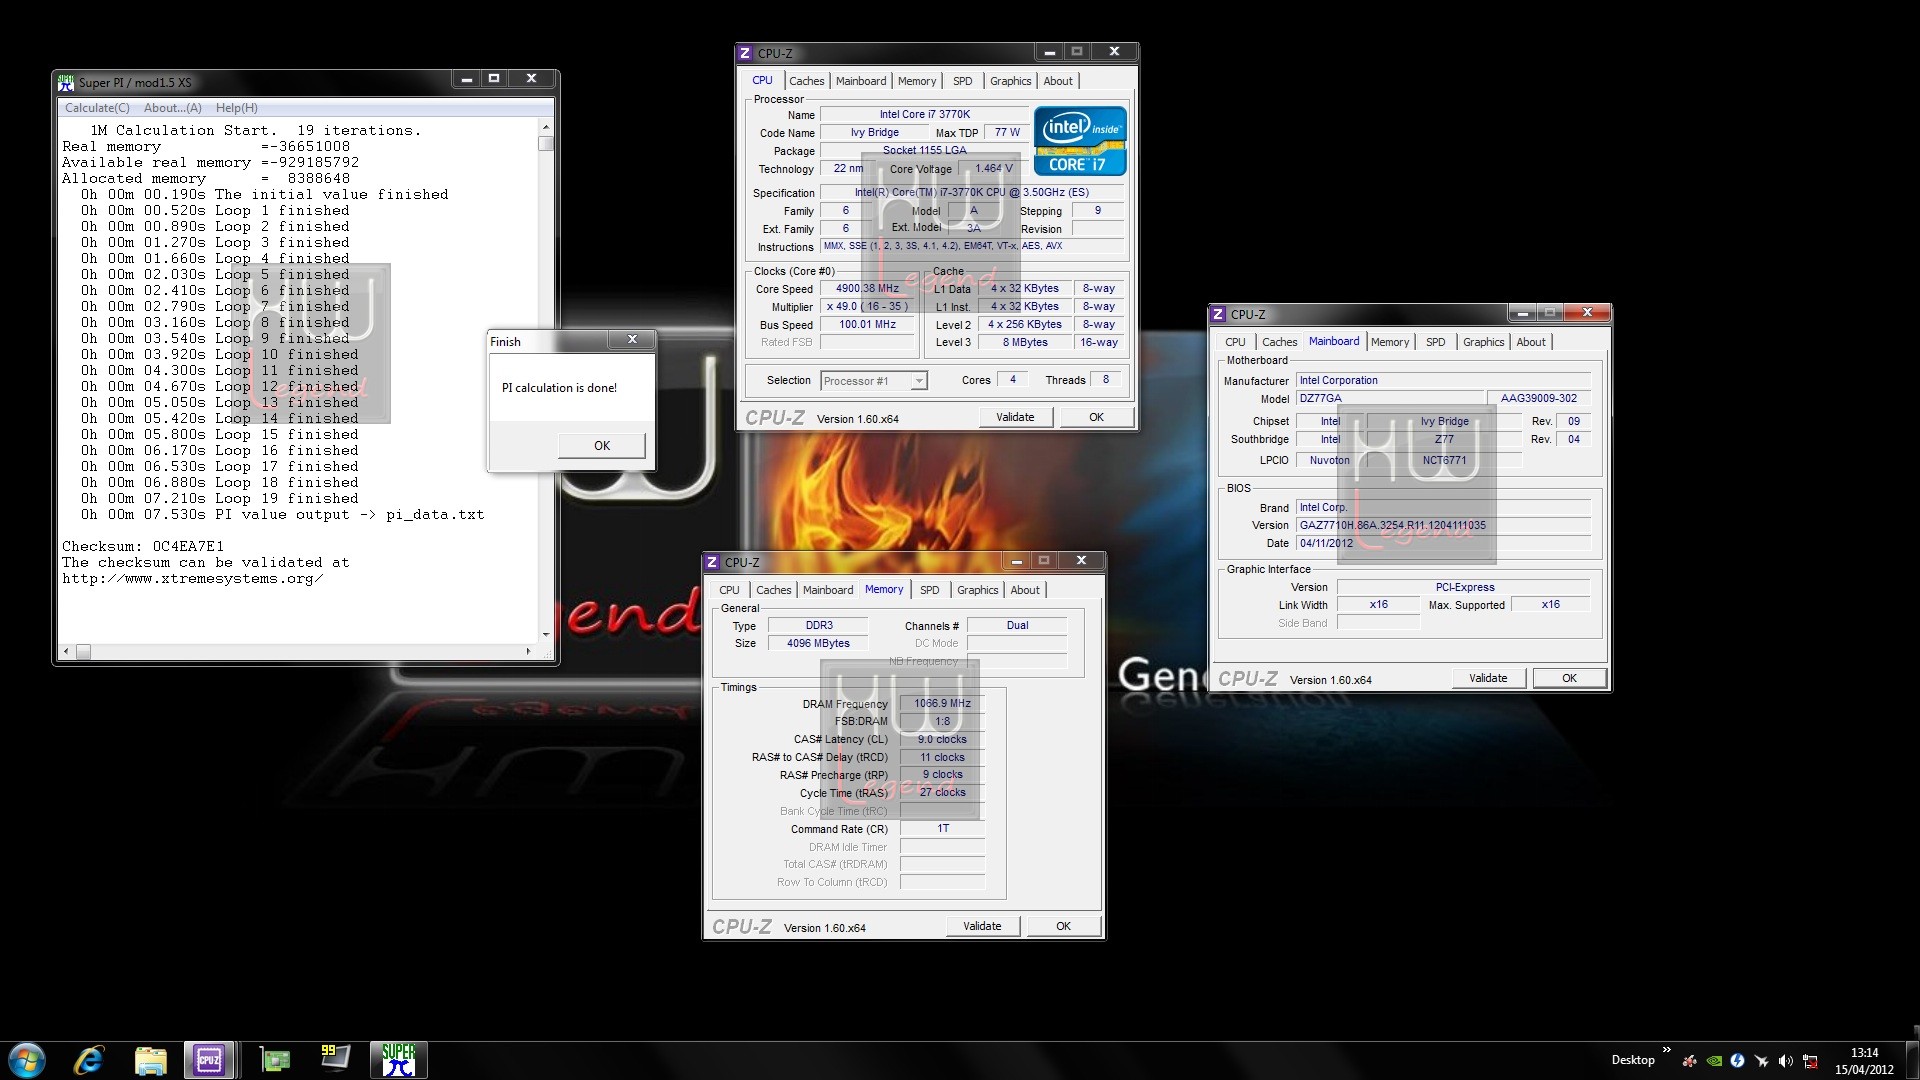This screenshot has width=1920, height=1080.
Task: Click the Z icon of the Mainboard CPU-Z window
Action: (x=1218, y=314)
